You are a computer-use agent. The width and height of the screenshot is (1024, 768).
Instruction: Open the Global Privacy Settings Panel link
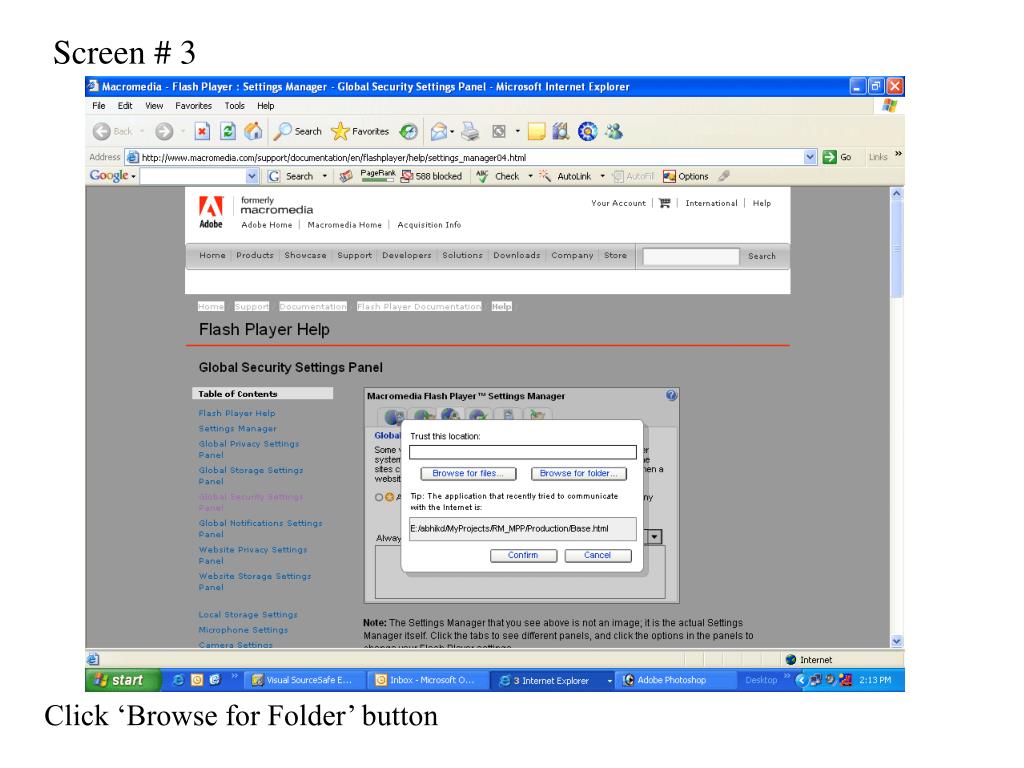[x=249, y=449]
